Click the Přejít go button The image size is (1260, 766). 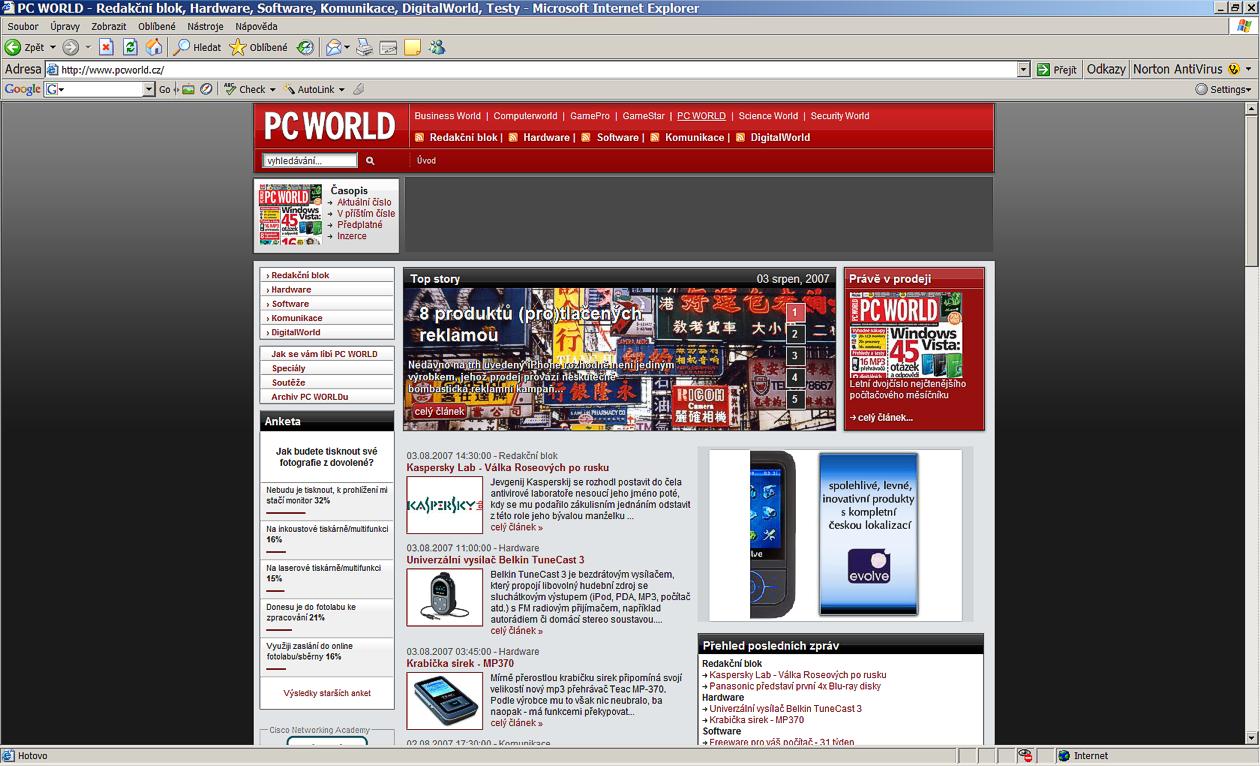pyautogui.click(x=1057, y=69)
